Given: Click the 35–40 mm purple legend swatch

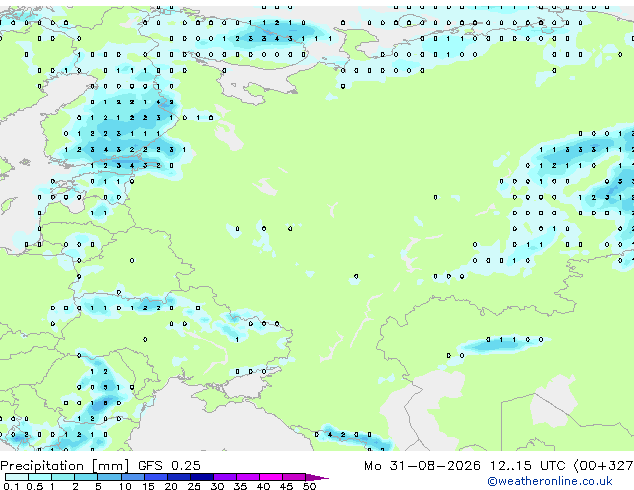Looking at the screenshot, I should 248,477.
